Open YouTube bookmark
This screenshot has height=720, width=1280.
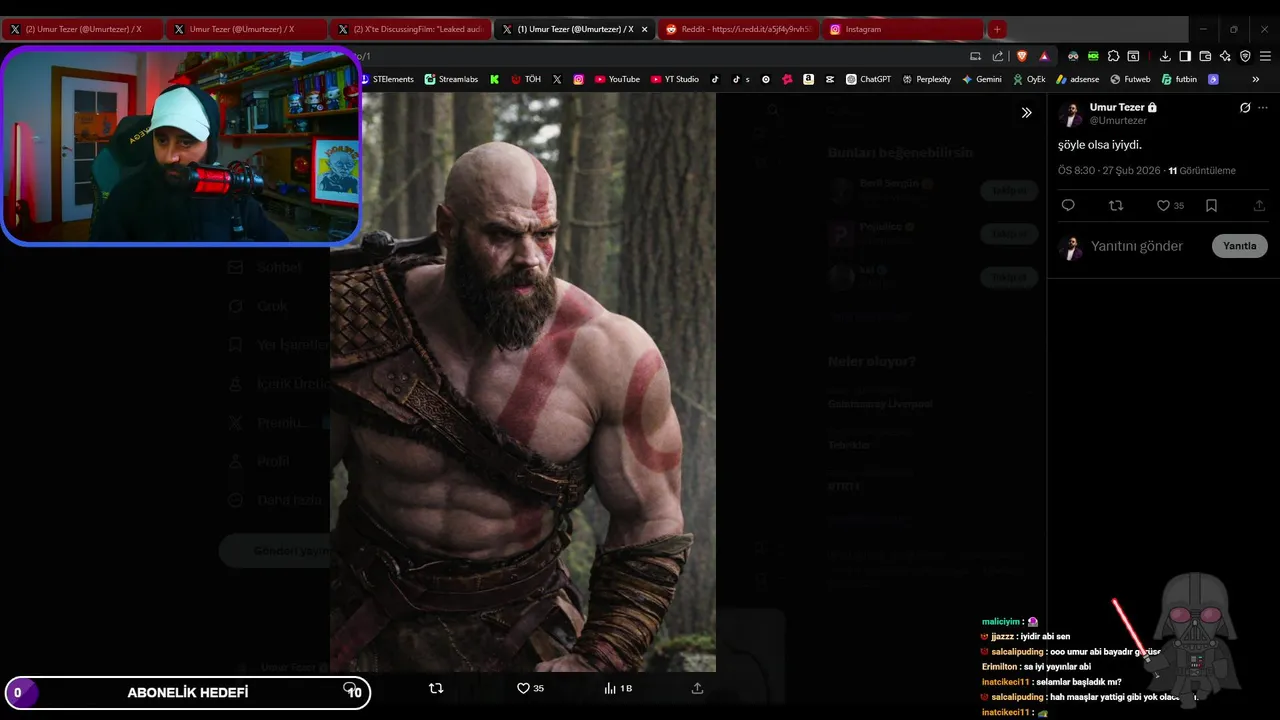(x=617, y=79)
